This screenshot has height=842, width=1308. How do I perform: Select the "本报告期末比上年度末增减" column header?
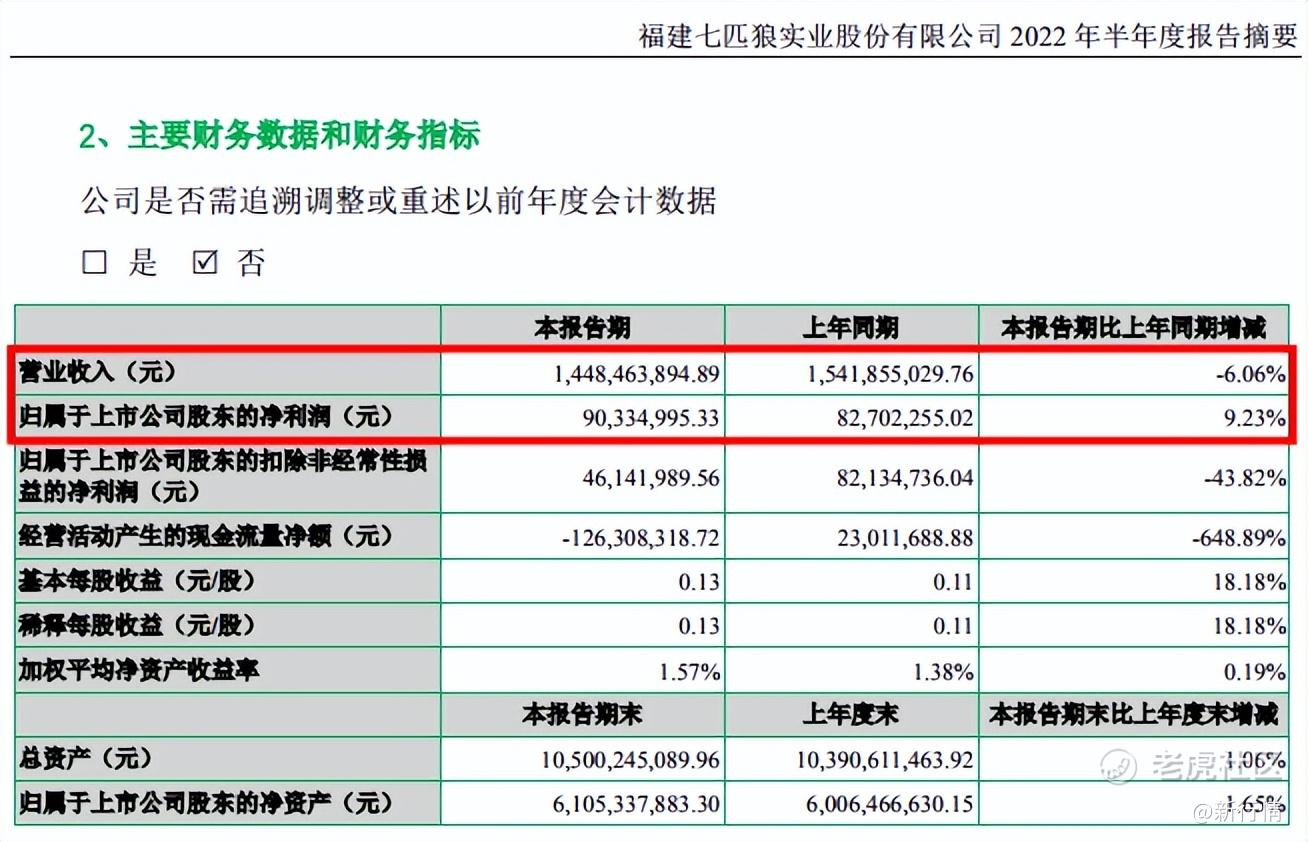click(1134, 714)
